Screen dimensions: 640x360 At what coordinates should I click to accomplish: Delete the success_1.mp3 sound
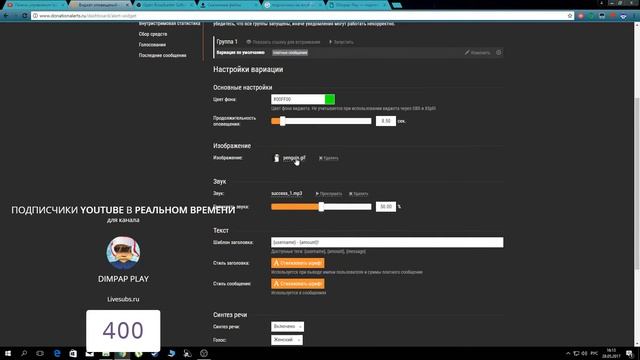358,194
